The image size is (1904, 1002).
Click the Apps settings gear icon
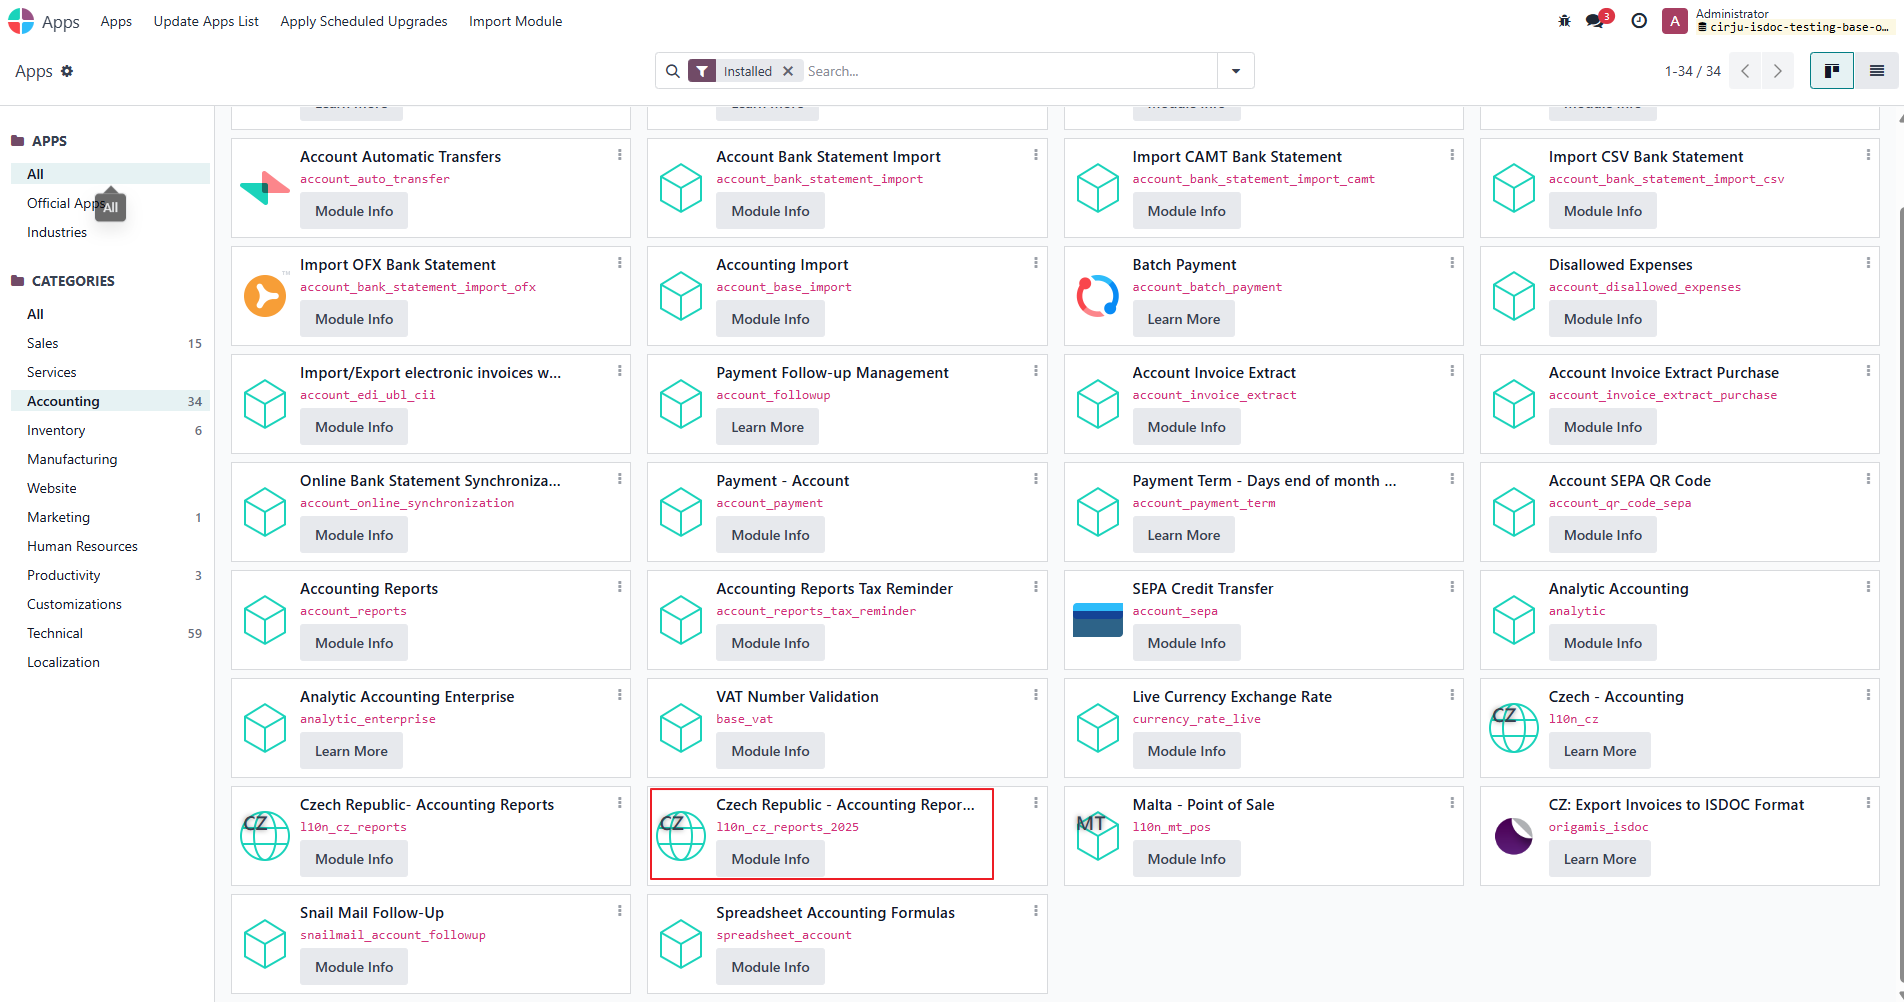[67, 71]
